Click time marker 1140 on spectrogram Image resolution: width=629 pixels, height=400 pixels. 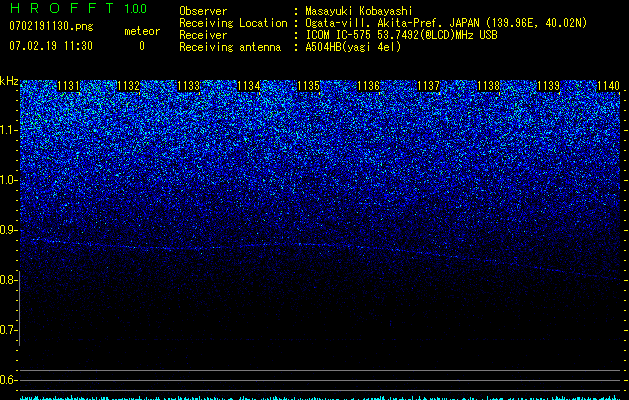pos(609,86)
